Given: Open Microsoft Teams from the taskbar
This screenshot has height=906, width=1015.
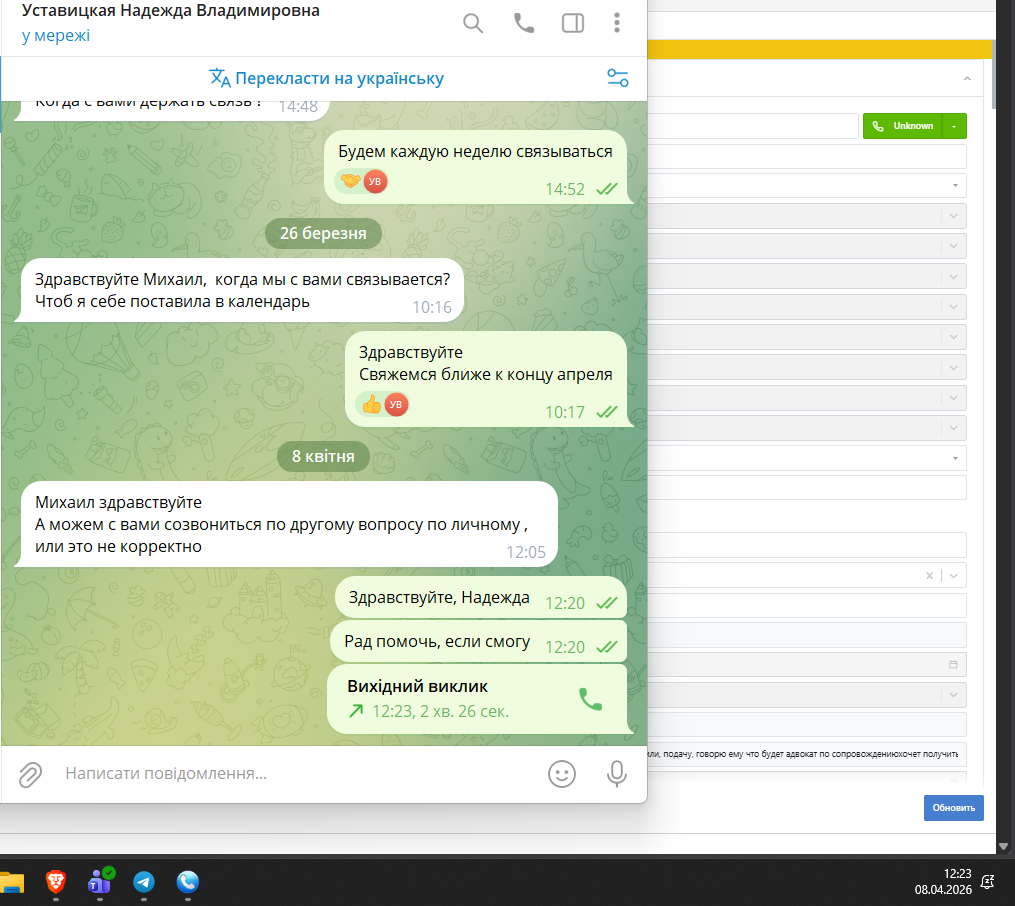Looking at the screenshot, I should [x=100, y=881].
